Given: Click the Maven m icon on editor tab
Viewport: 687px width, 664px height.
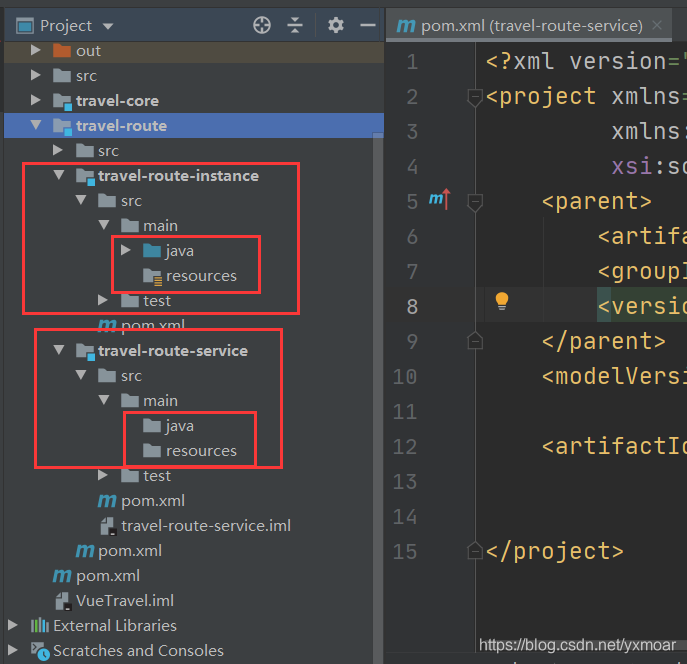Looking at the screenshot, I should click(405, 26).
